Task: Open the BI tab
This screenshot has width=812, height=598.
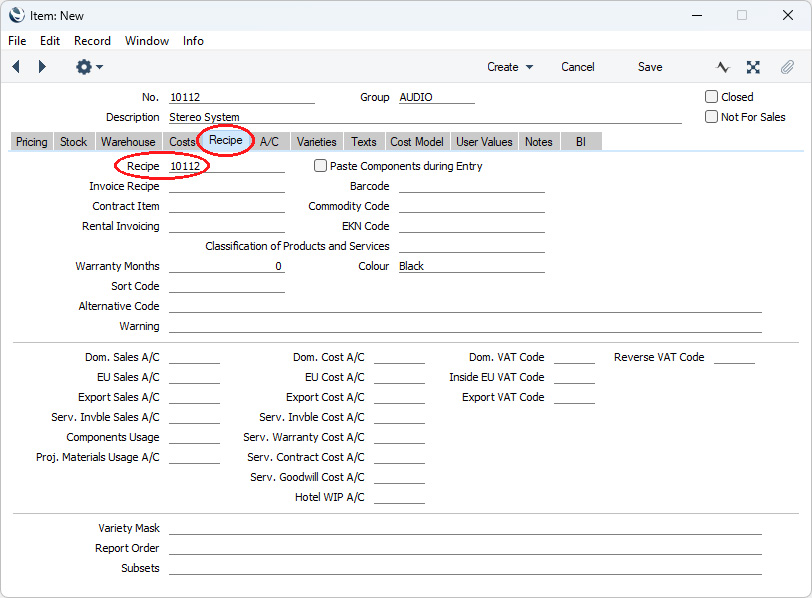Action: (x=581, y=142)
